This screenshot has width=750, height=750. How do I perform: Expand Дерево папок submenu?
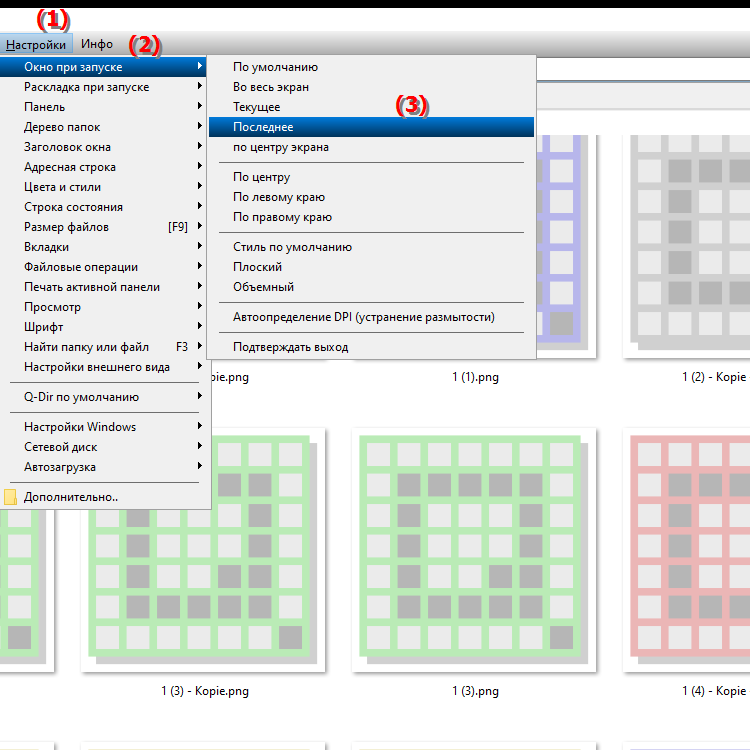click(103, 127)
